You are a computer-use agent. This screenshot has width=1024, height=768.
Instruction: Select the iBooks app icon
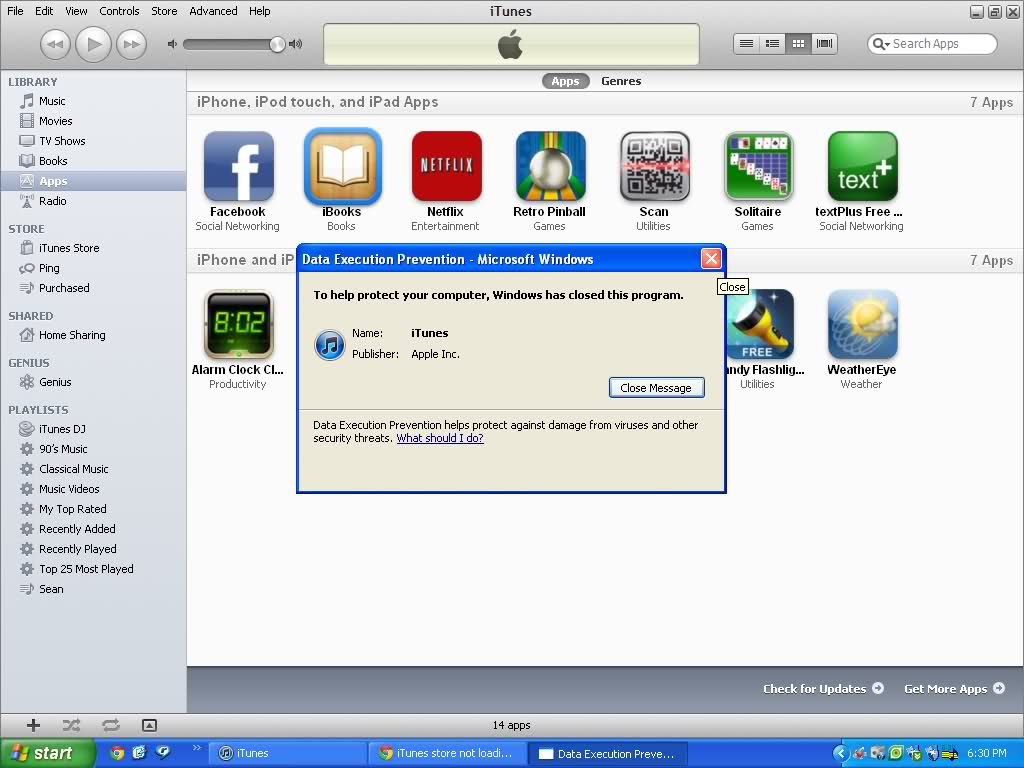click(342, 166)
